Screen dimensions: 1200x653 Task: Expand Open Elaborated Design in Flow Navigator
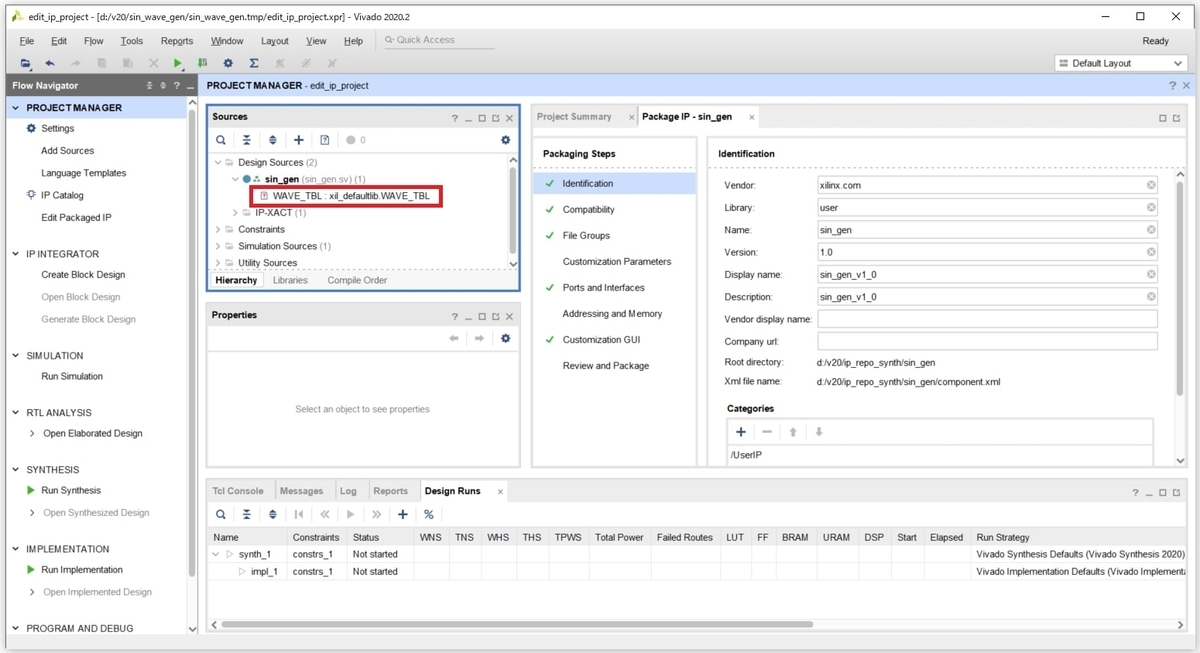point(32,434)
